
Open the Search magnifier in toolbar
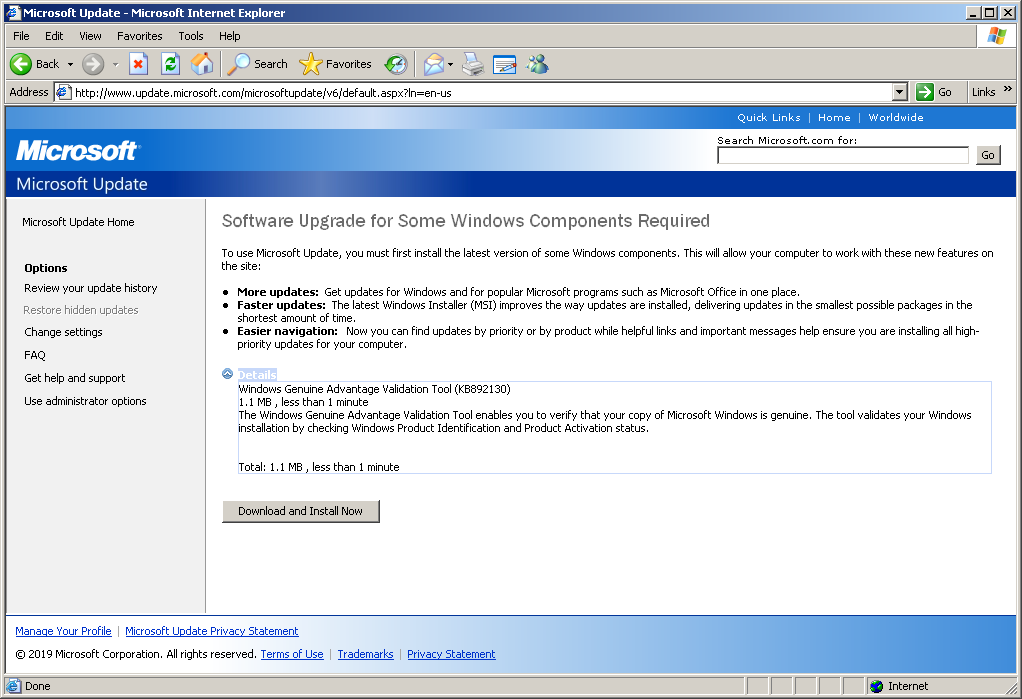[x=239, y=64]
